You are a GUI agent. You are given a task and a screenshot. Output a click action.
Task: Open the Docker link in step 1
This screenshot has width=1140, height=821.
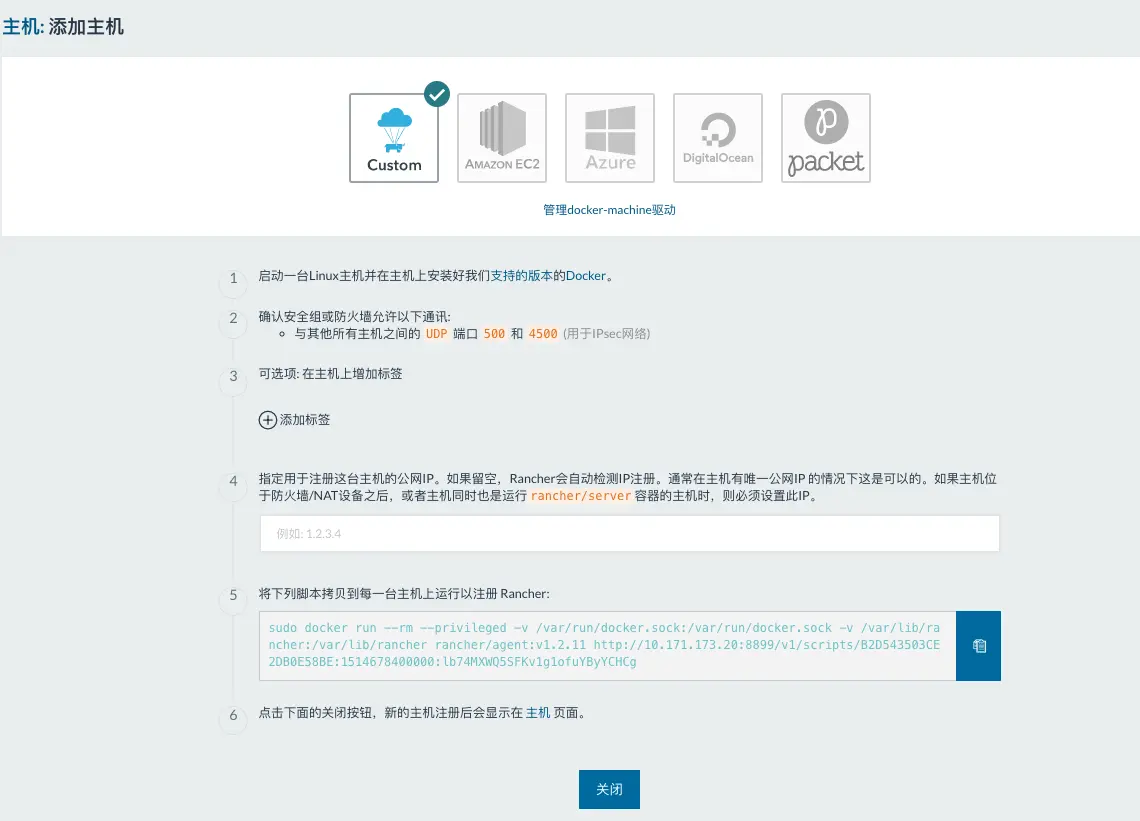[x=585, y=276]
